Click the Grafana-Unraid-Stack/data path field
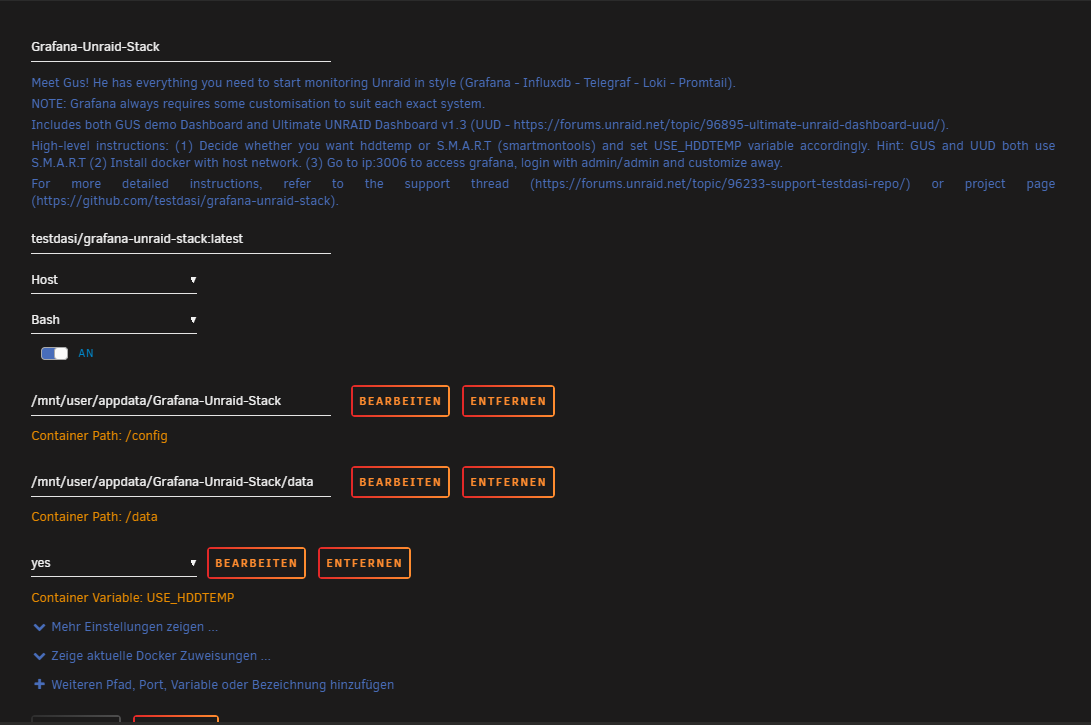This screenshot has height=725, width=1091. click(x=181, y=481)
